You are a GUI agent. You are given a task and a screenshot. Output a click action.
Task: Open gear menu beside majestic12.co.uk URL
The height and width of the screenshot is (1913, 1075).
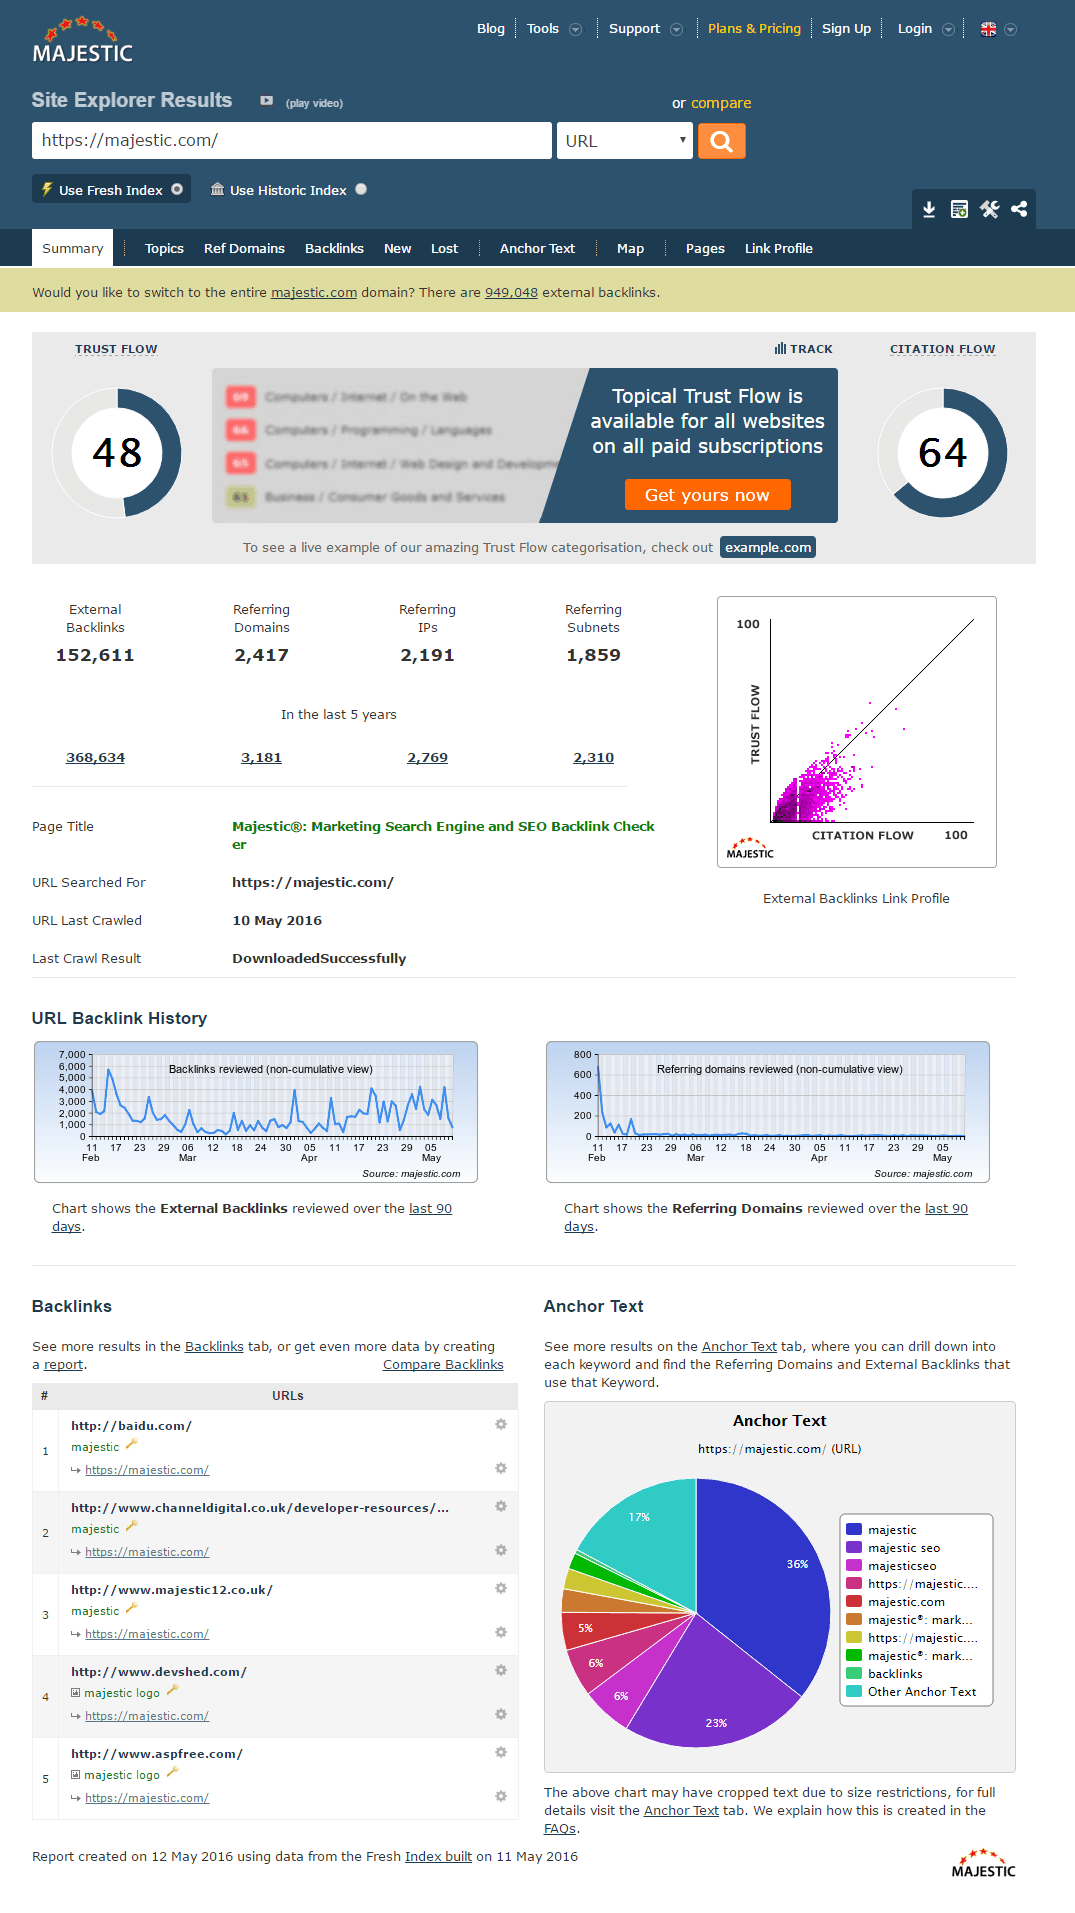(501, 1588)
